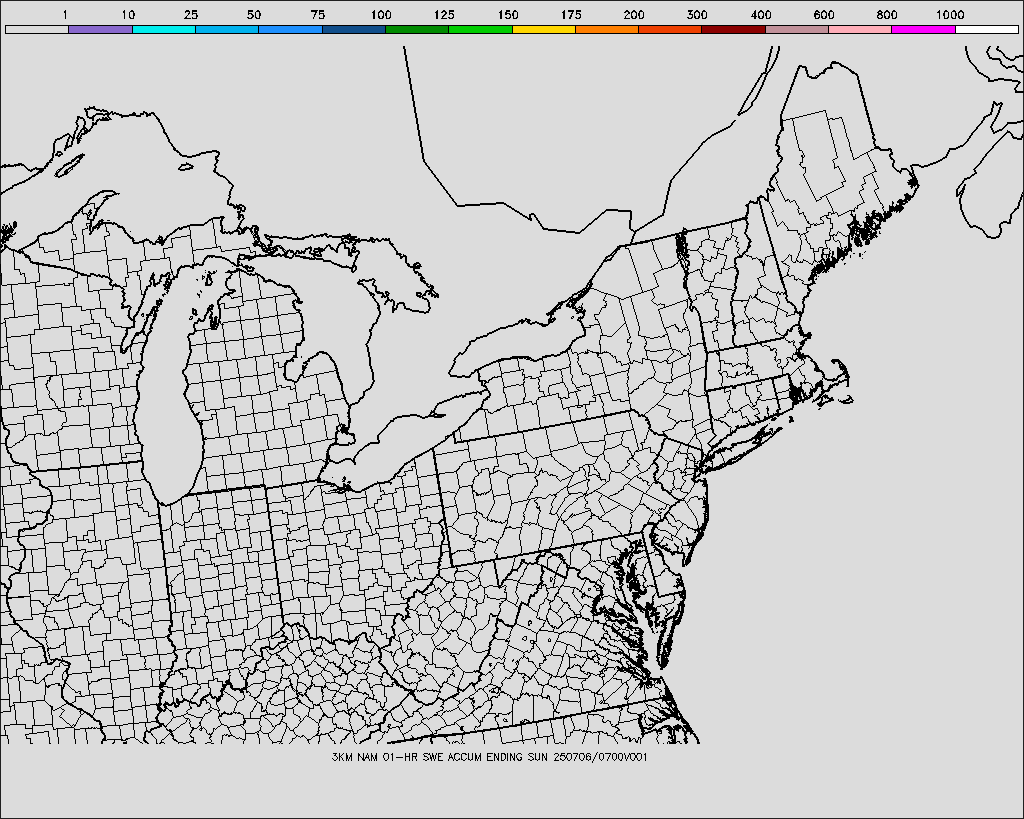Image resolution: width=1024 pixels, height=819 pixels.
Task: Click the red-orange segment between 200 and 300
Action: (x=670, y=29)
